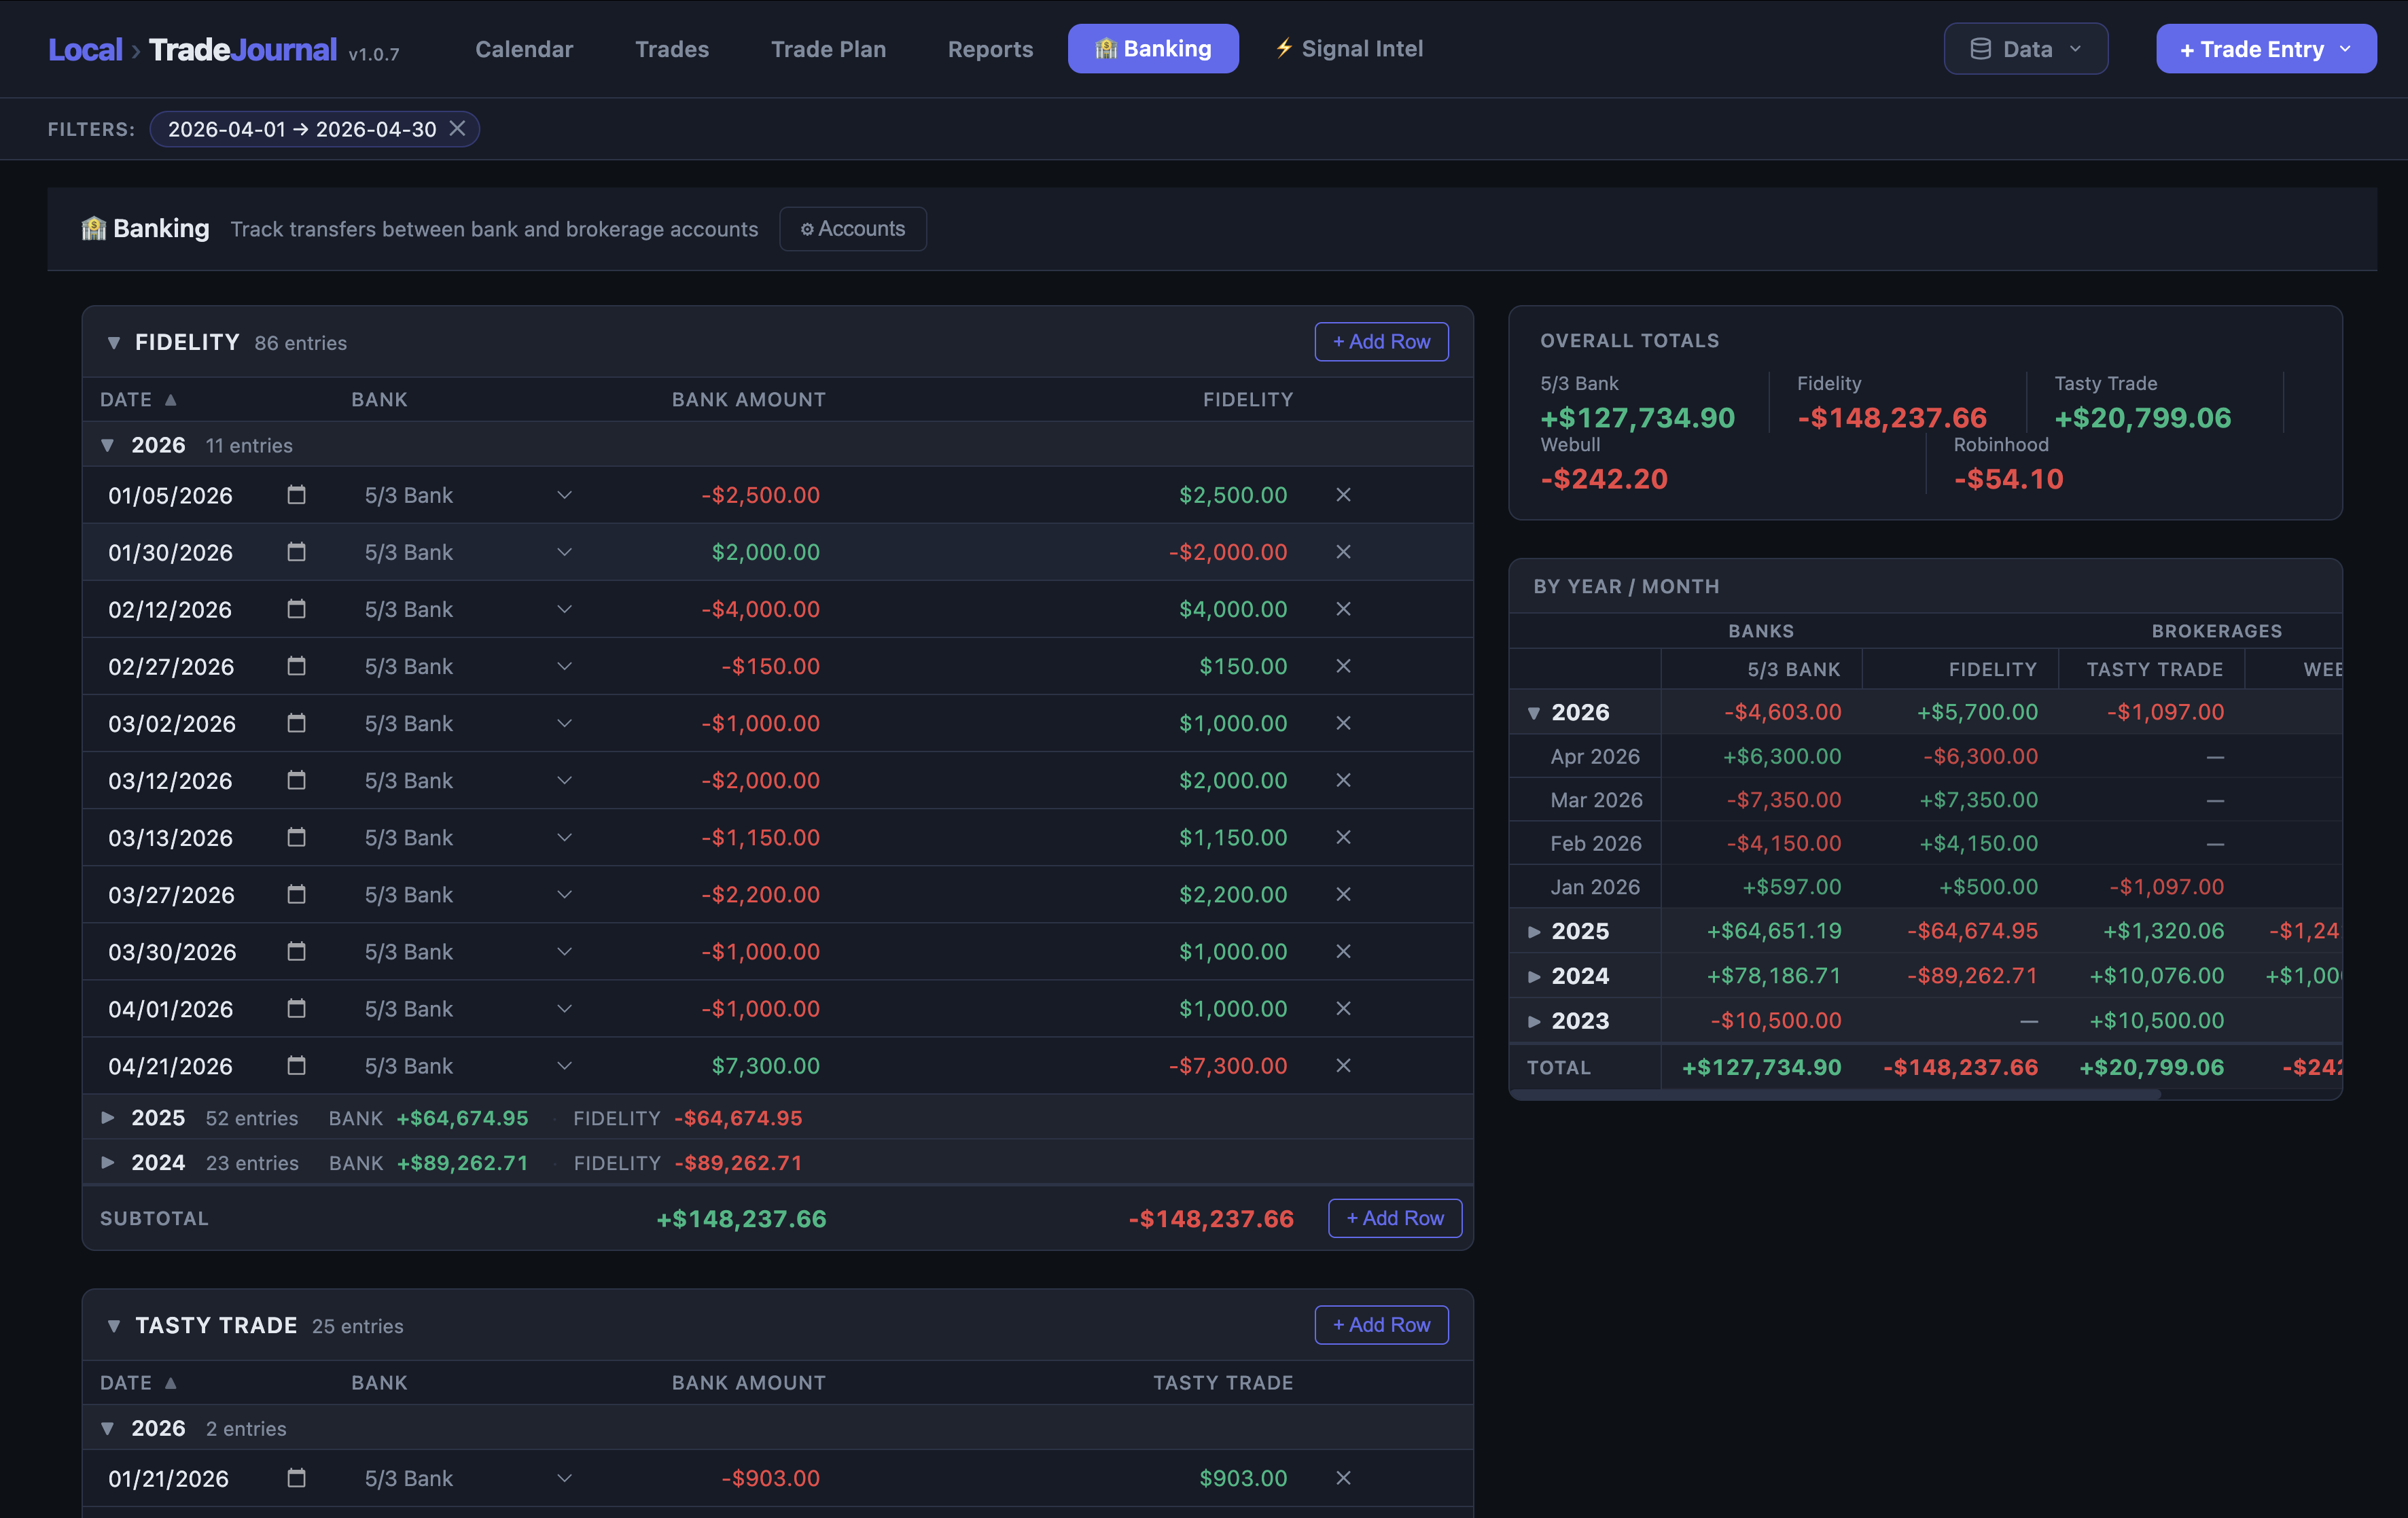Collapse the 2026 group in Fidelity table
Viewport: 2408px width, 1518px height.
click(108, 445)
